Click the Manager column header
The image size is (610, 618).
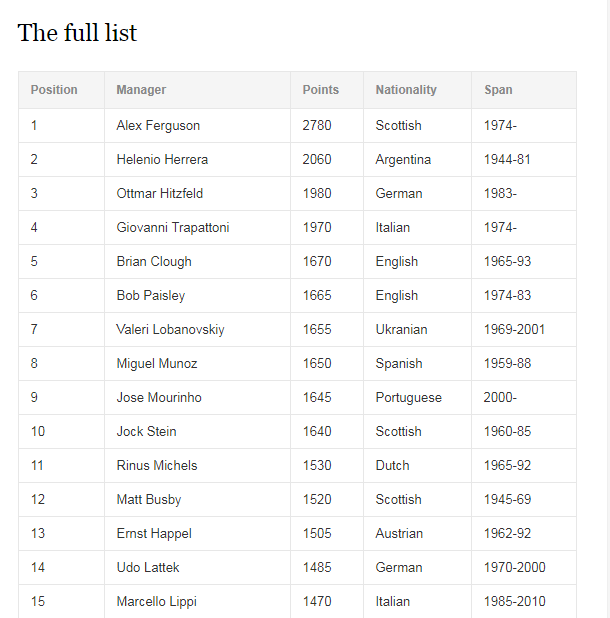(141, 90)
